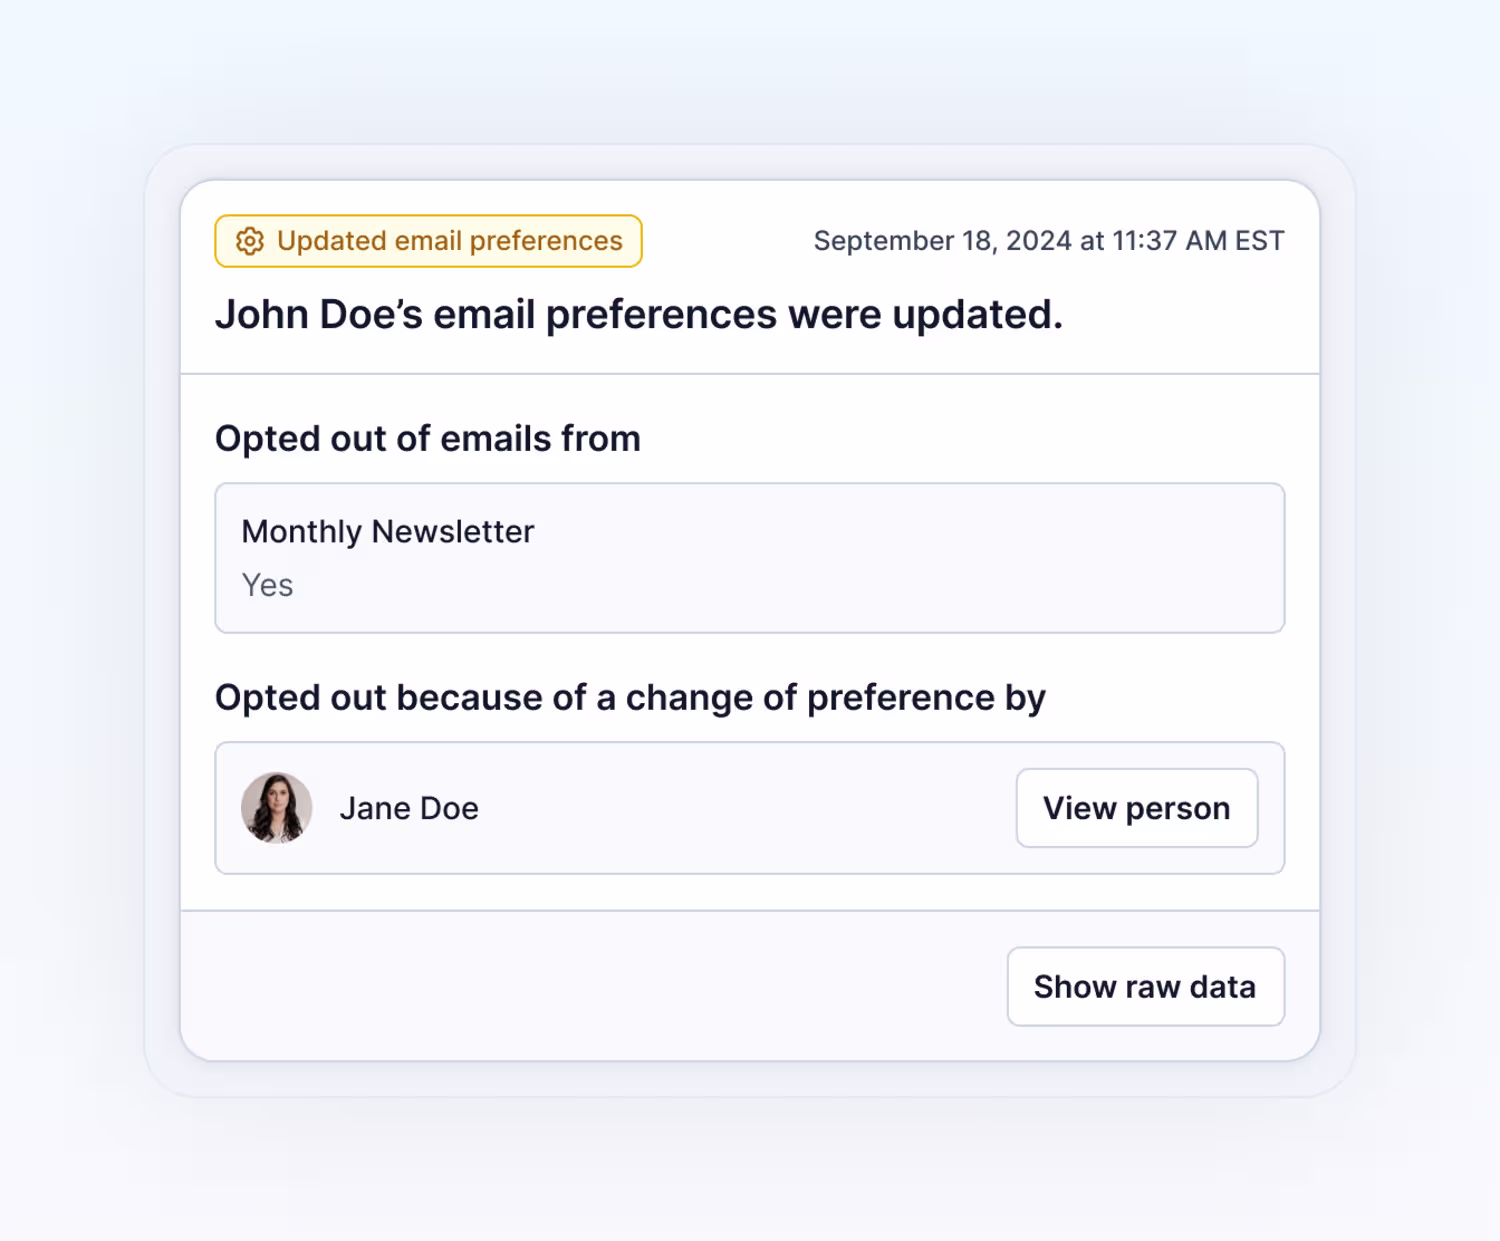Select the "Monthly Newsletter" label
Screen dimensions: 1500x1241
[x=388, y=531]
